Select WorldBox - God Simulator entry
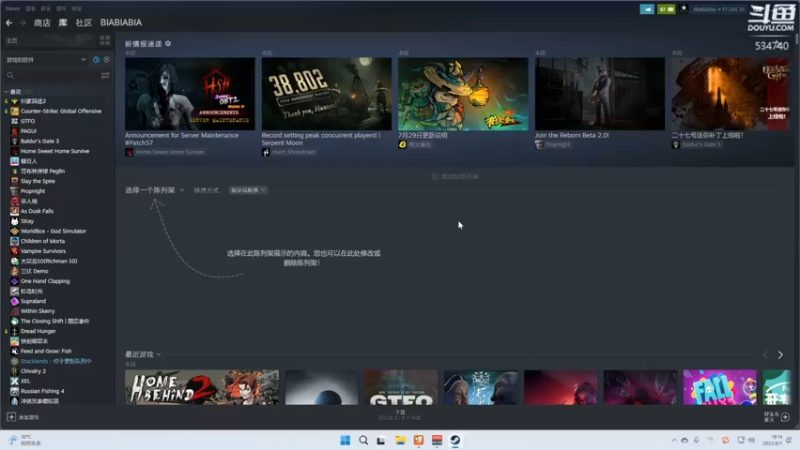The width and height of the screenshot is (800, 450). 53,231
